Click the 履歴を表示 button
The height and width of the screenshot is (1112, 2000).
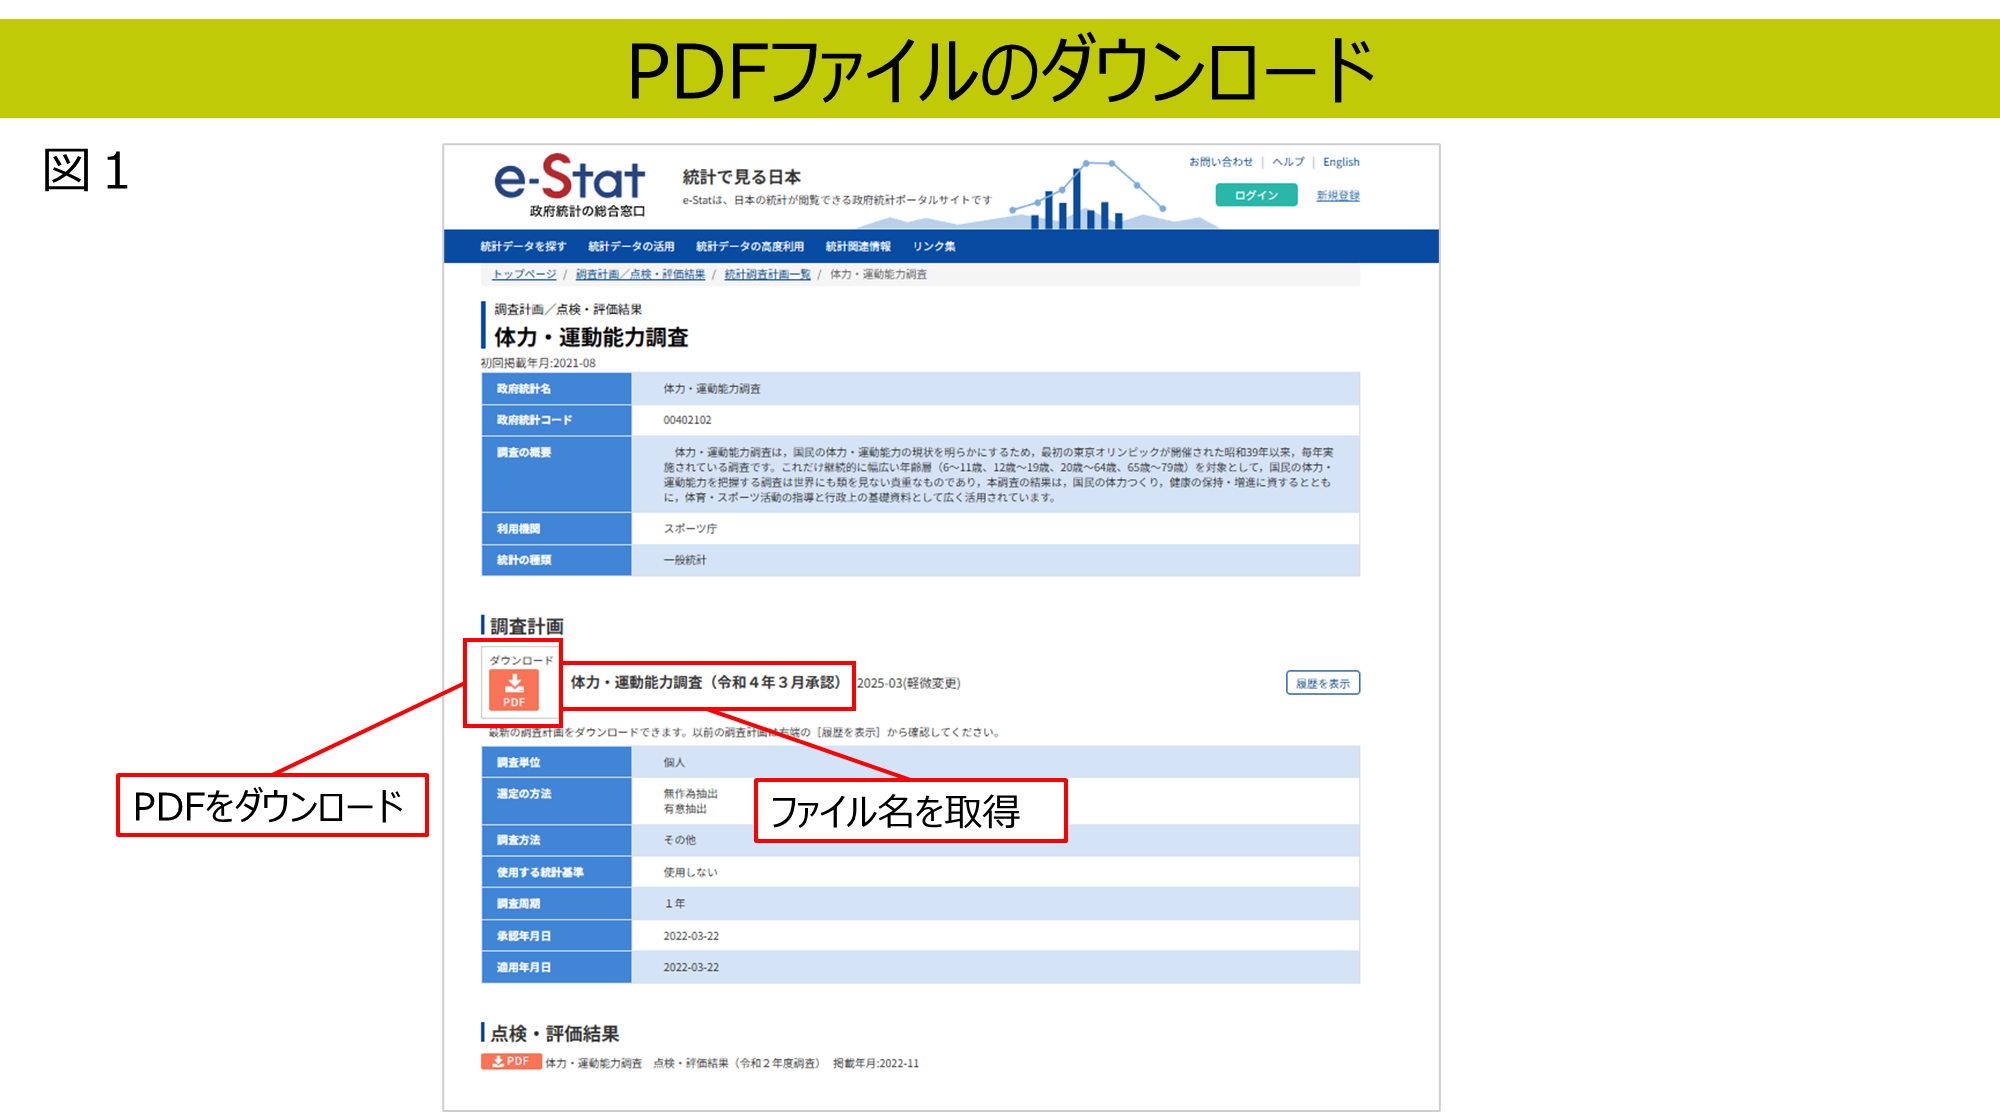point(1322,683)
